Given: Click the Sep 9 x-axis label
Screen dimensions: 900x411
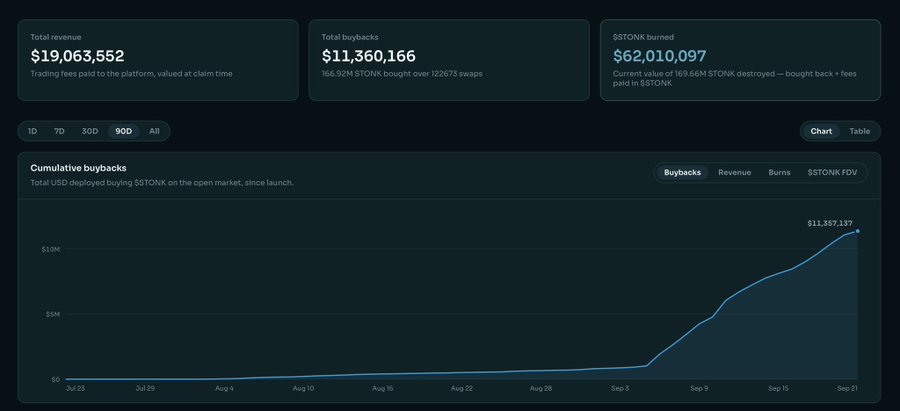Looking at the screenshot, I should [699, 389].
